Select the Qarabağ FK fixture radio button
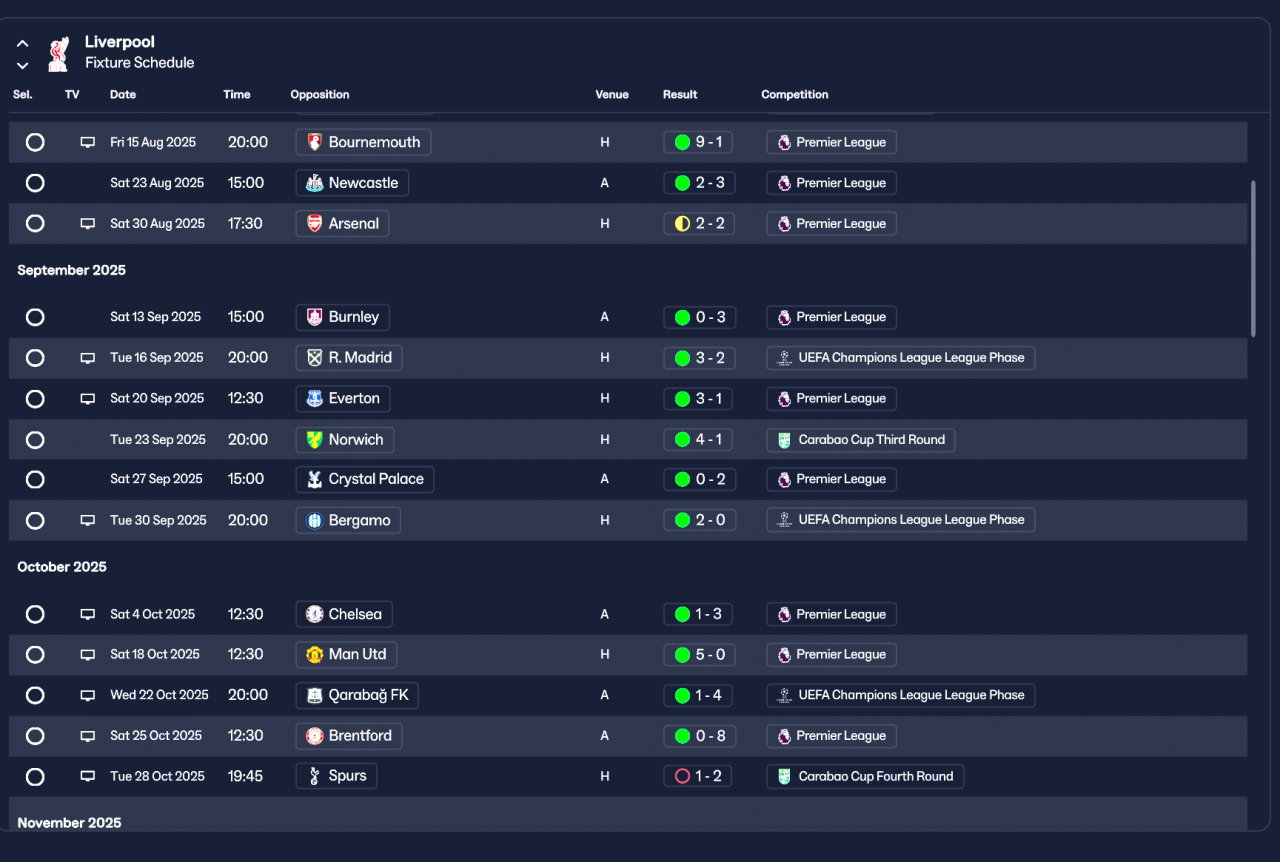 click(x=35, y=695)
